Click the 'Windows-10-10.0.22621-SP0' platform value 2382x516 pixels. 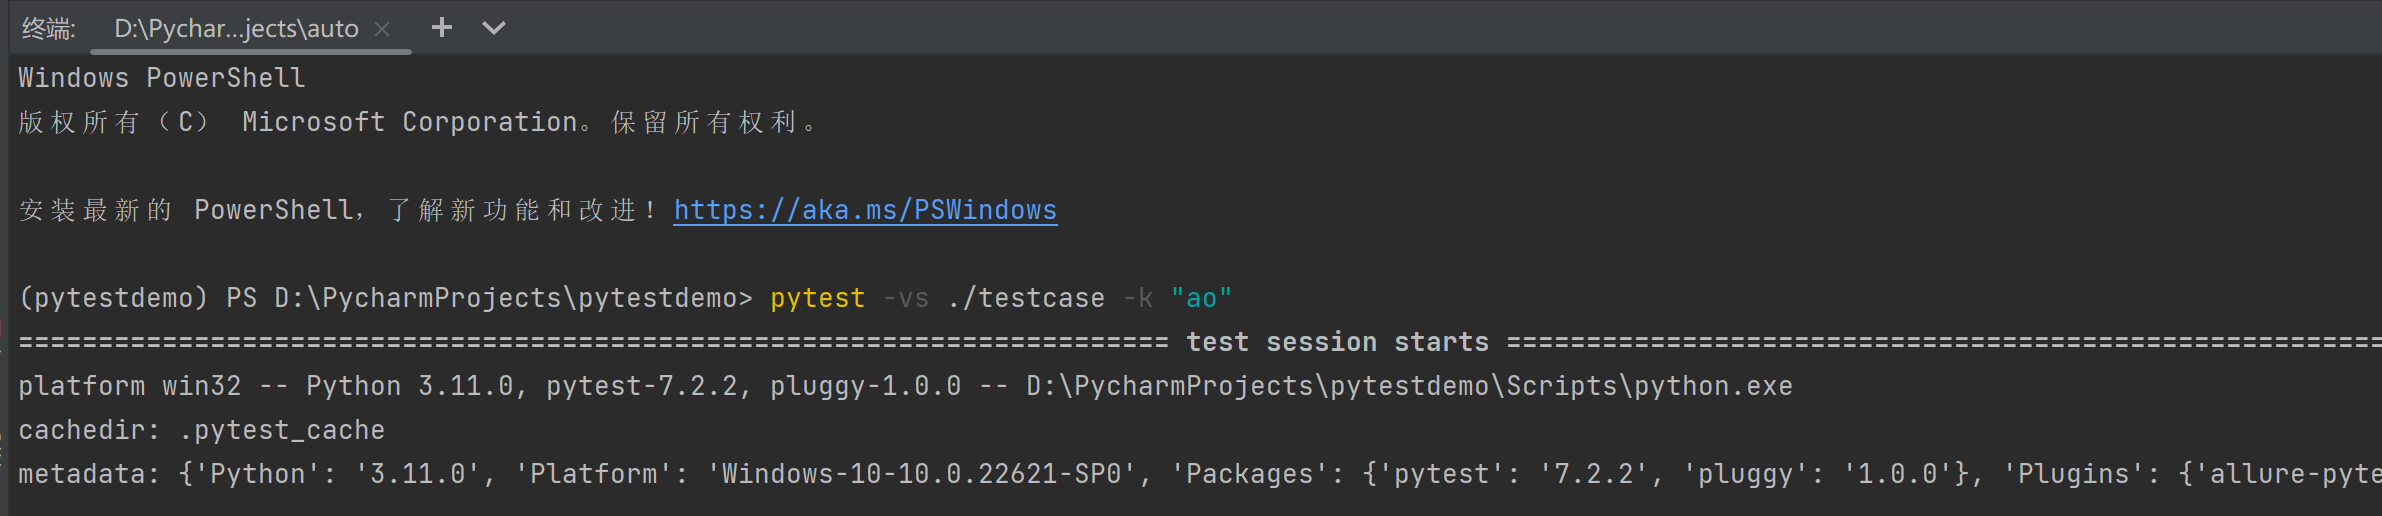(928, 474)
